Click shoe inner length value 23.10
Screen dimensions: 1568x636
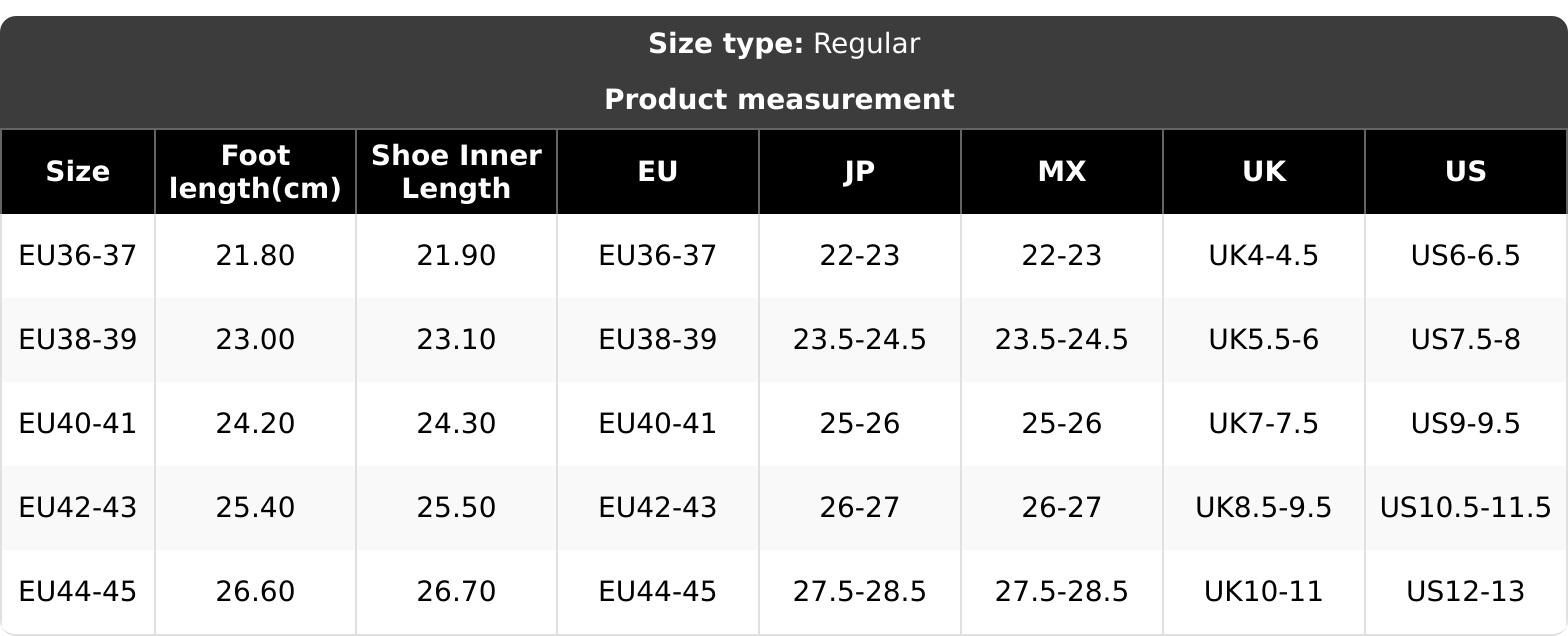coord(456,340)
